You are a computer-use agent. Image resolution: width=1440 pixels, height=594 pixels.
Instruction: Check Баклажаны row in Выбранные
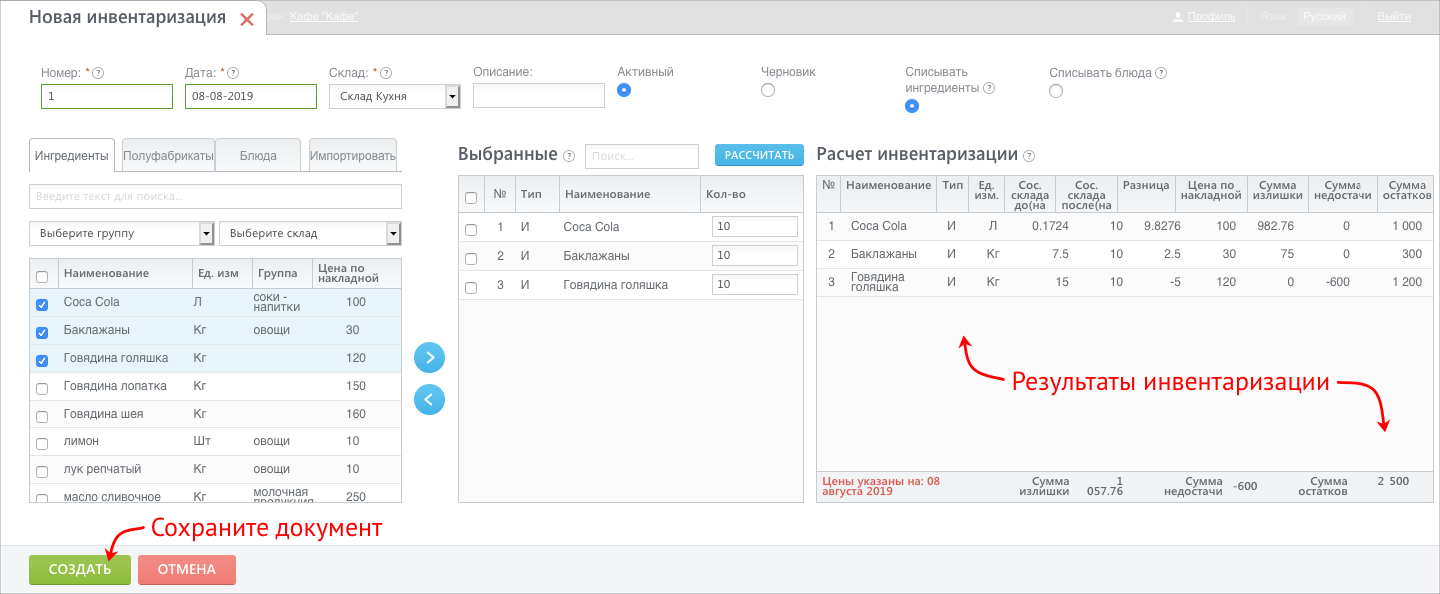471,259
